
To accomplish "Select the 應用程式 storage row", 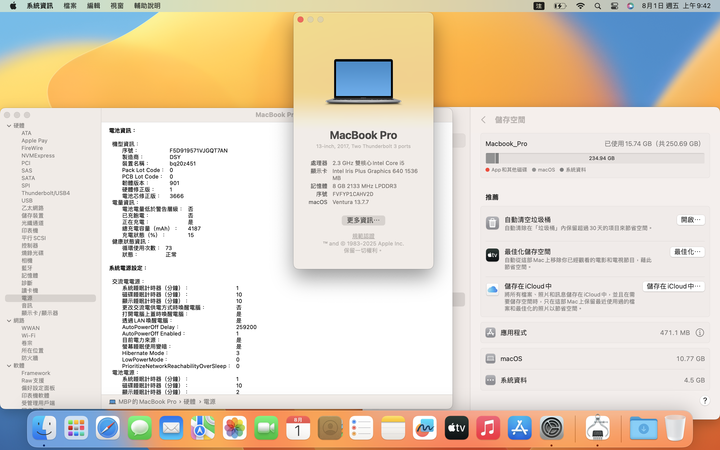I will tap(595, 332).
